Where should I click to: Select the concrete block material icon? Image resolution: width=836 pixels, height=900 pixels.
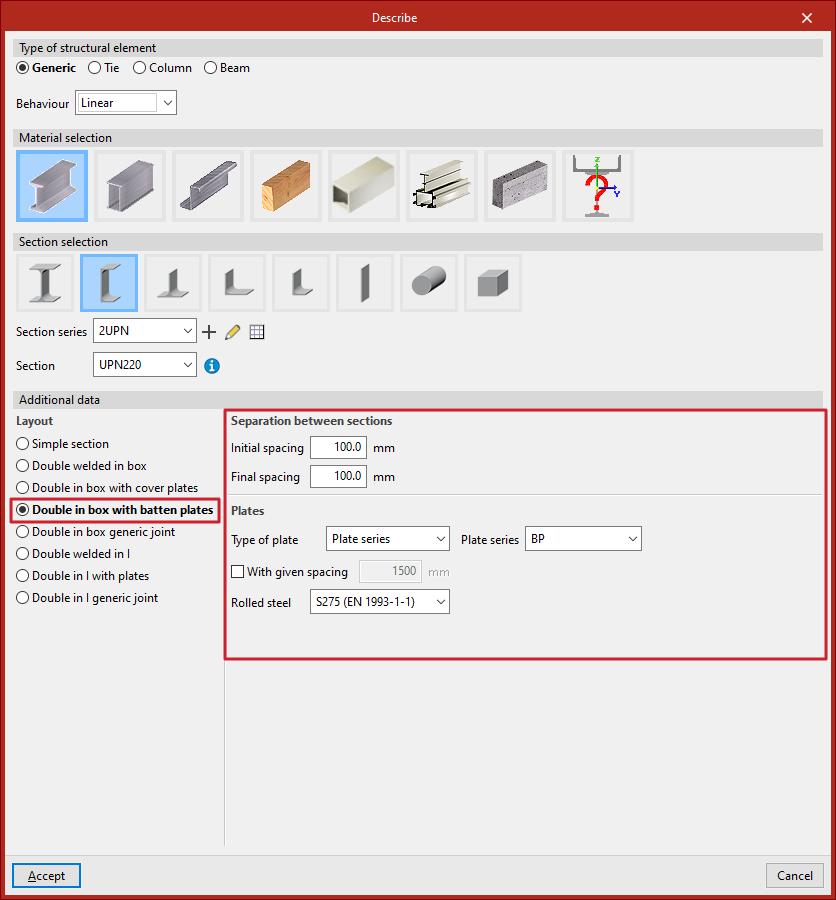[520, 186]
